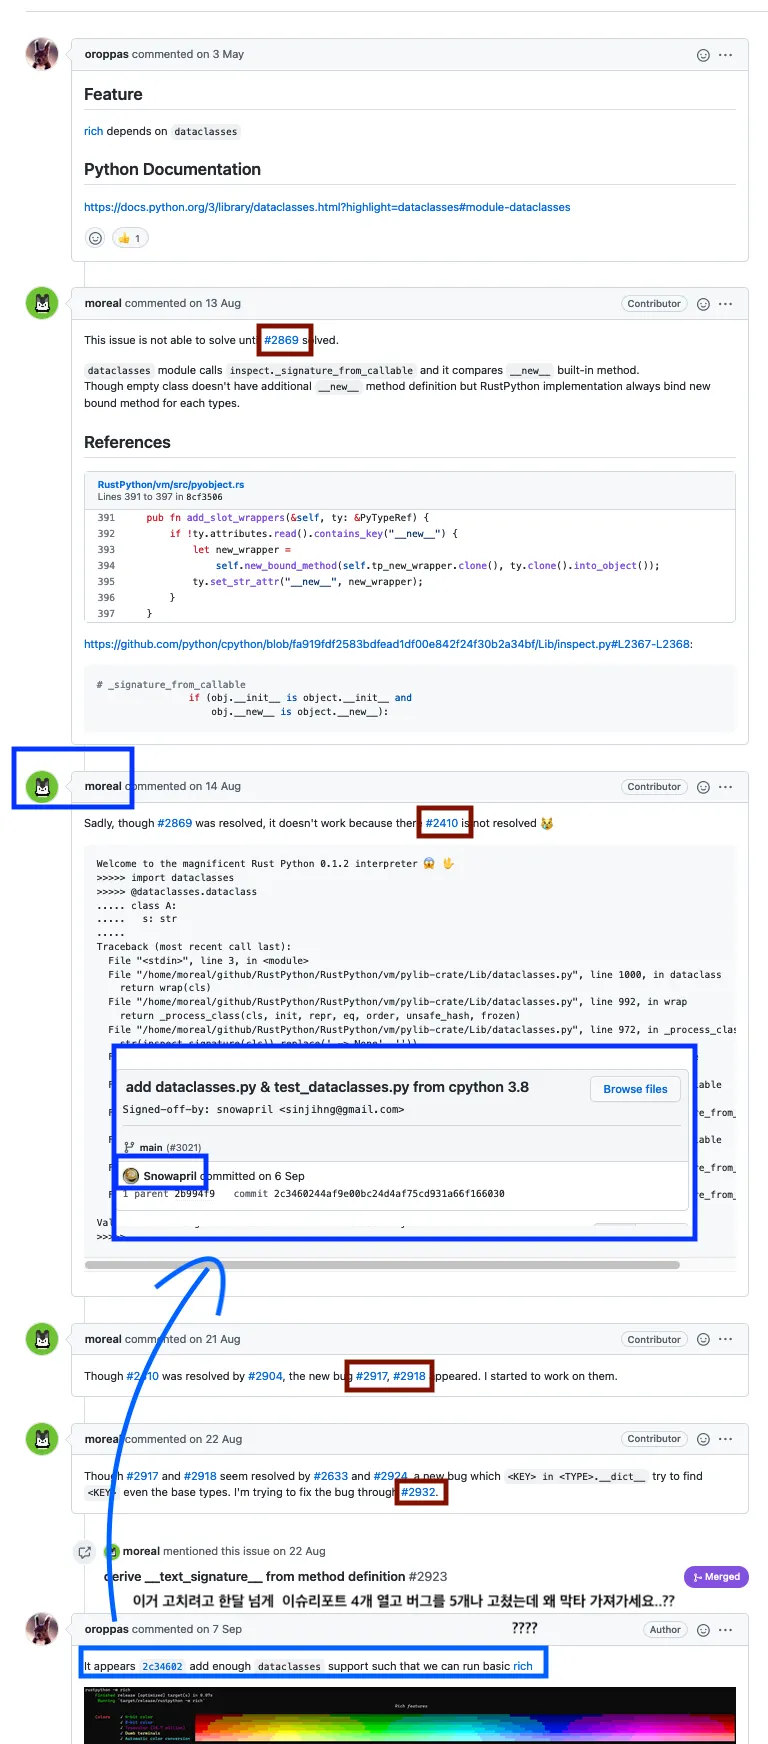The height and width of the screenshot is (1744, 768).
Task: Open commit 2c34602 in the 7 Sep comment
Action: coord(162,1667)
